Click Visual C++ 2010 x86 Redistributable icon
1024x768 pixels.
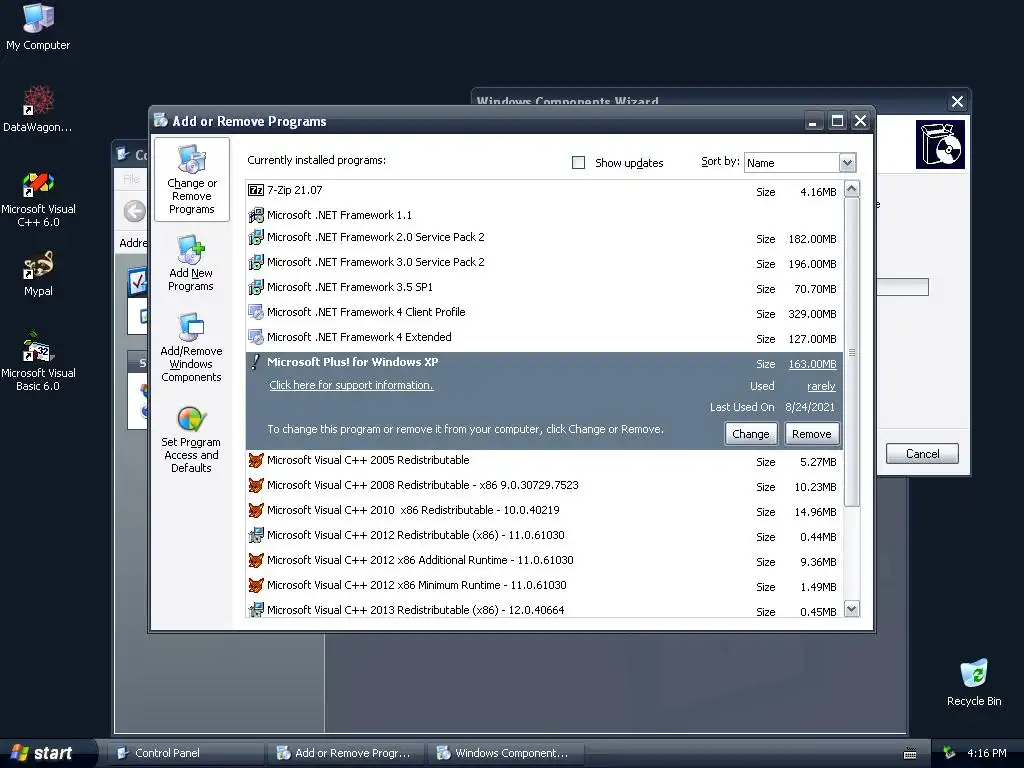point(256,510)
